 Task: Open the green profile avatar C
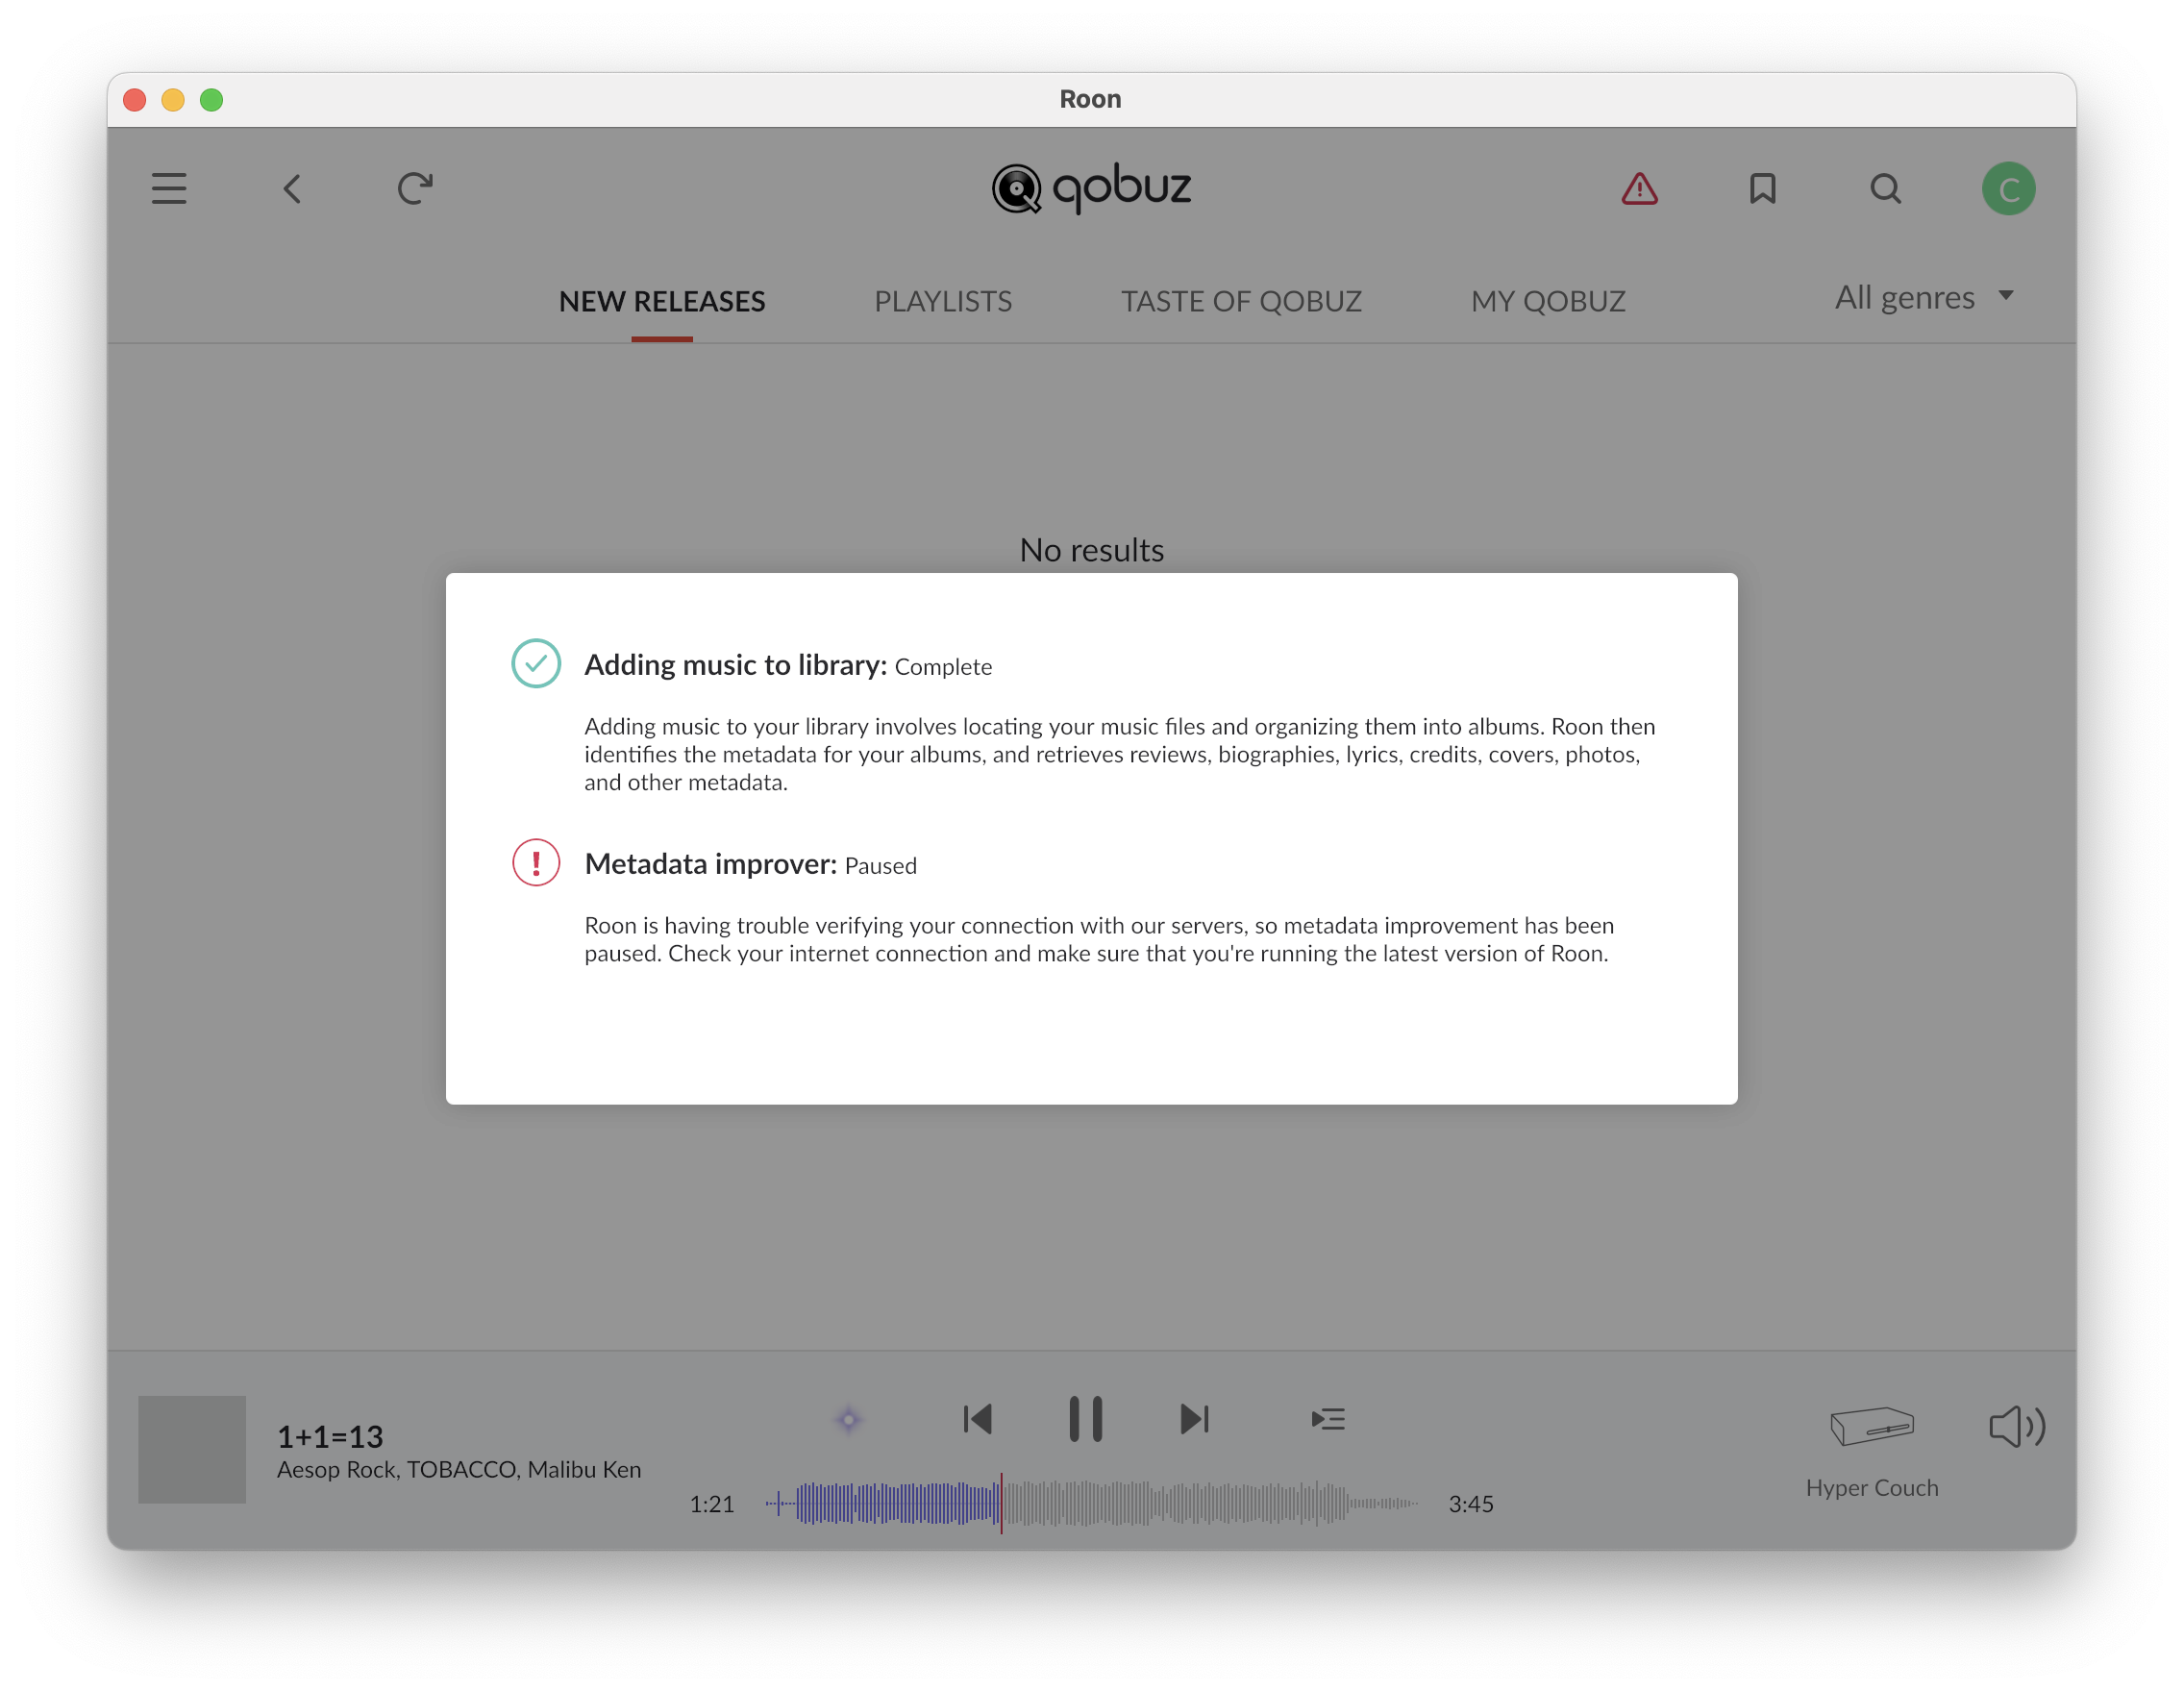[2008, 188]
